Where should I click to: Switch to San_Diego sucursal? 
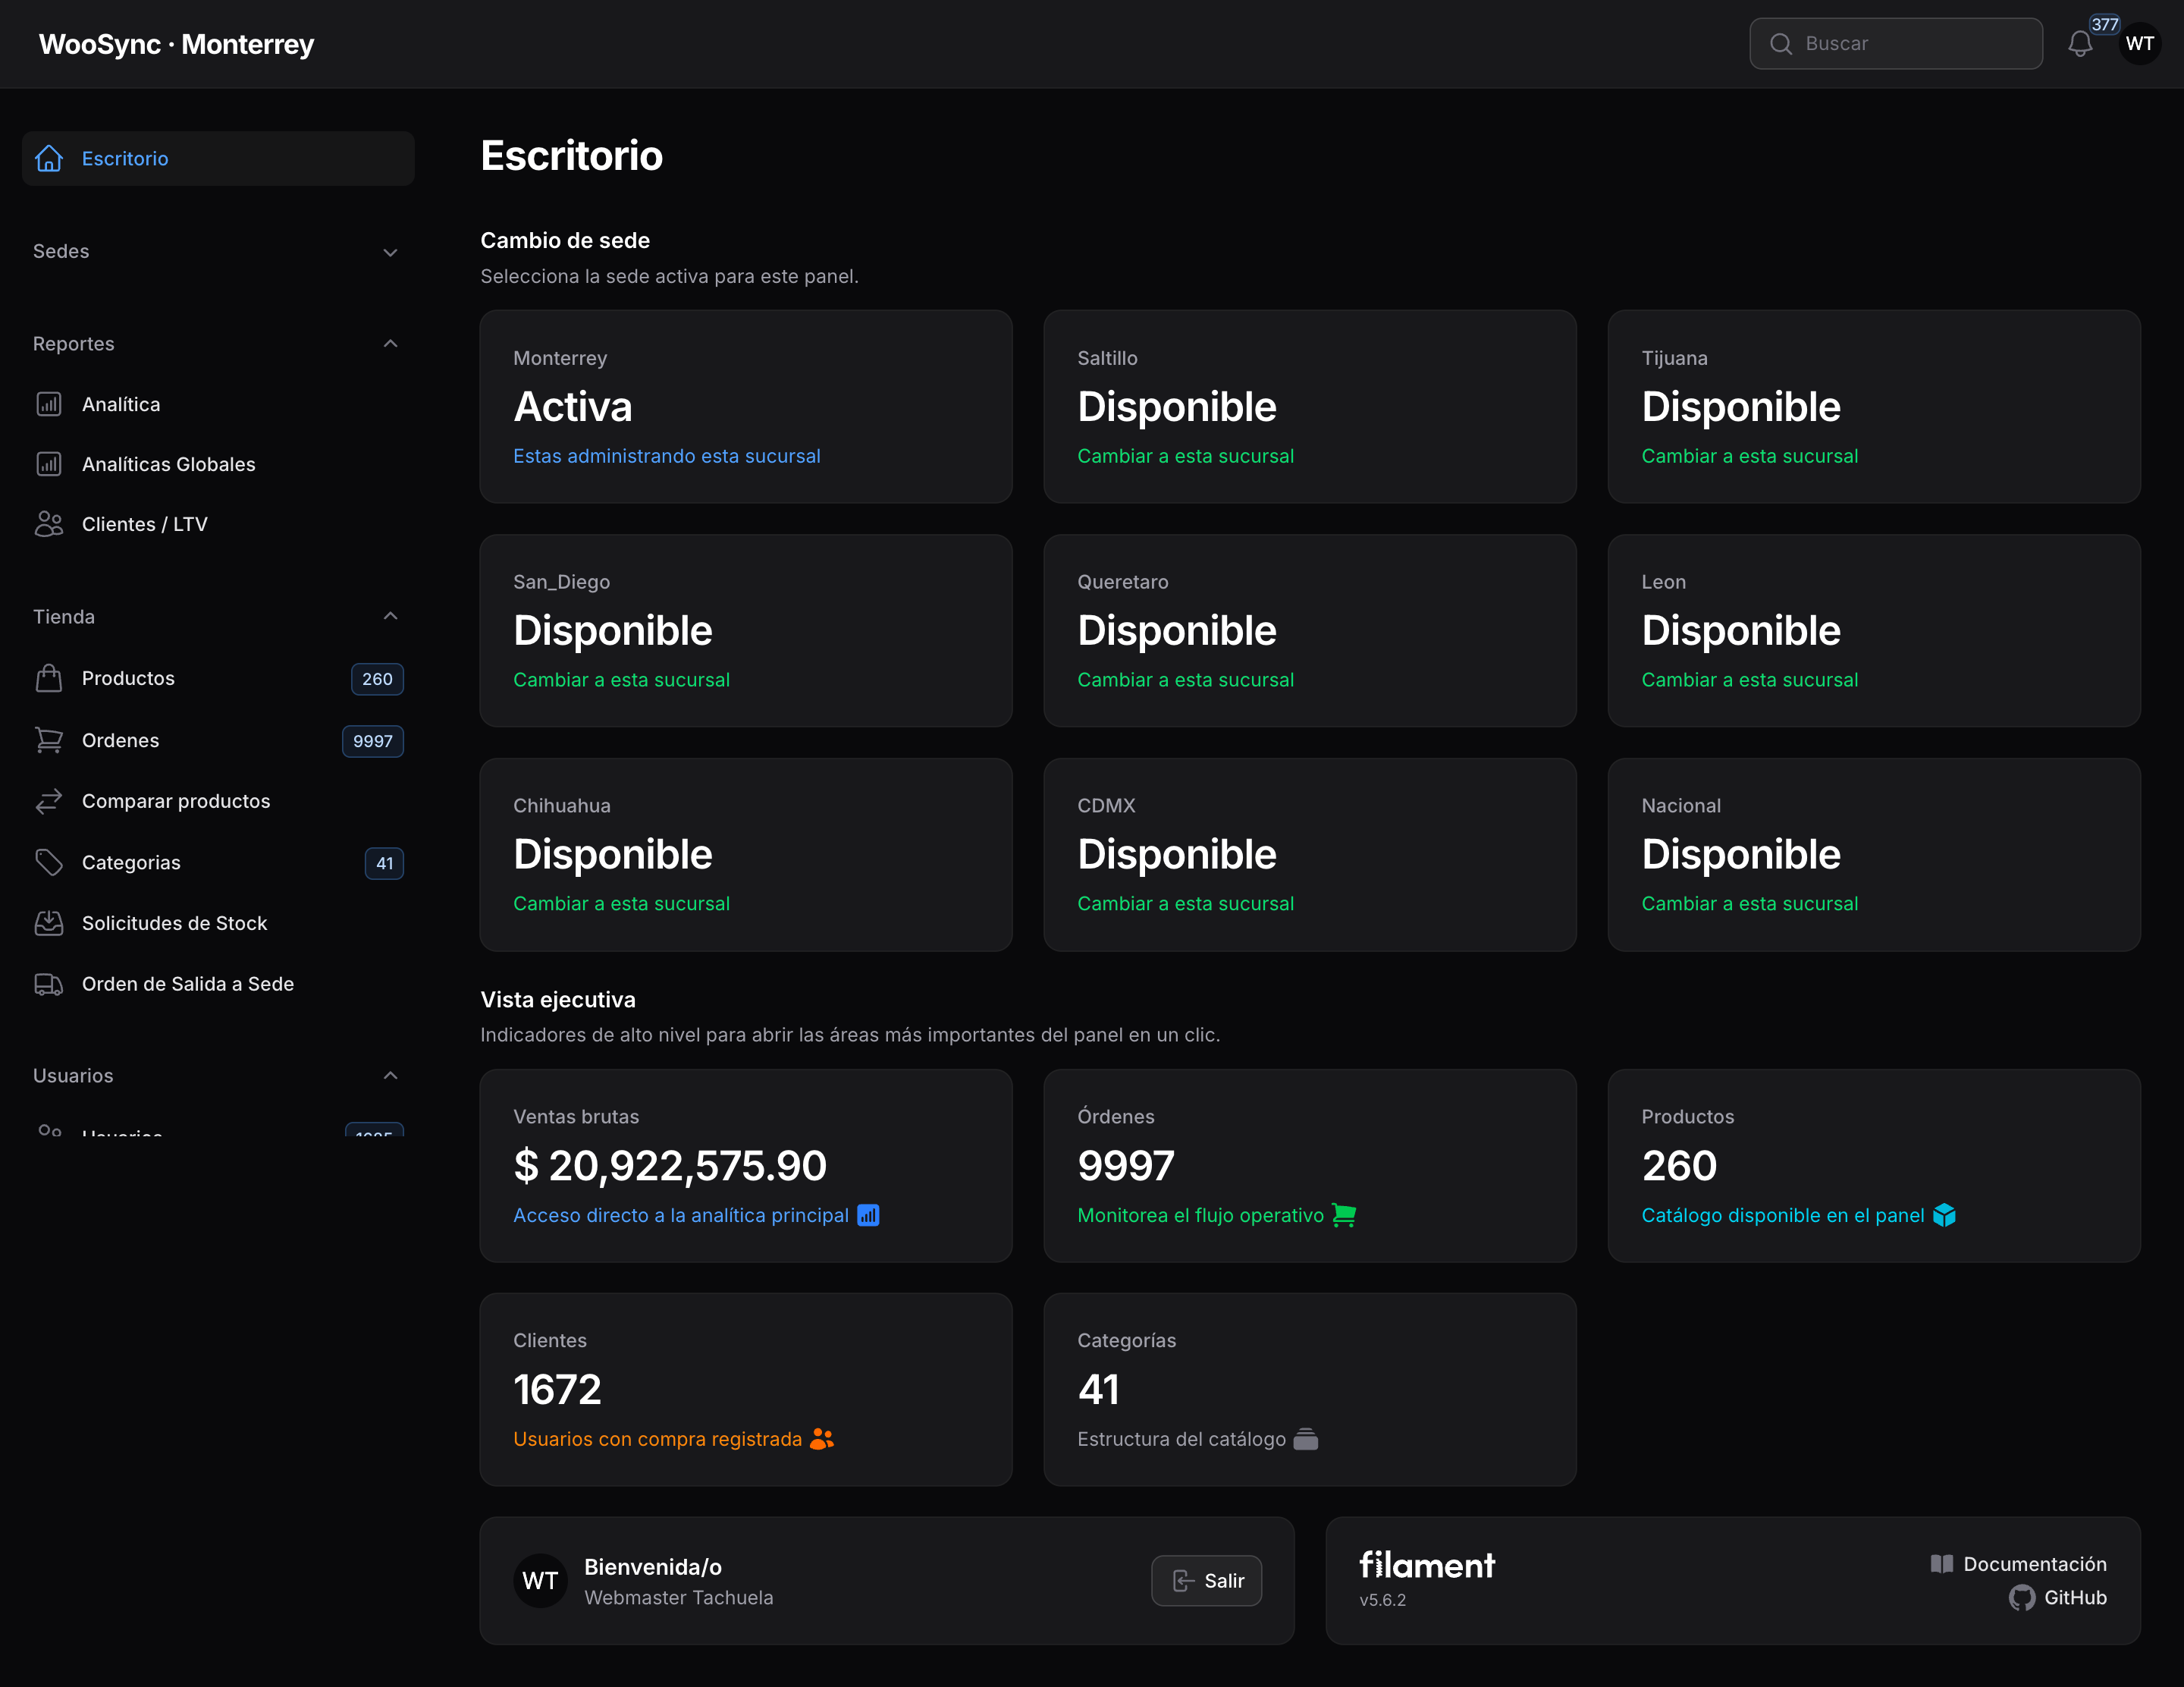pyautogui.click(x=746, y=630)
